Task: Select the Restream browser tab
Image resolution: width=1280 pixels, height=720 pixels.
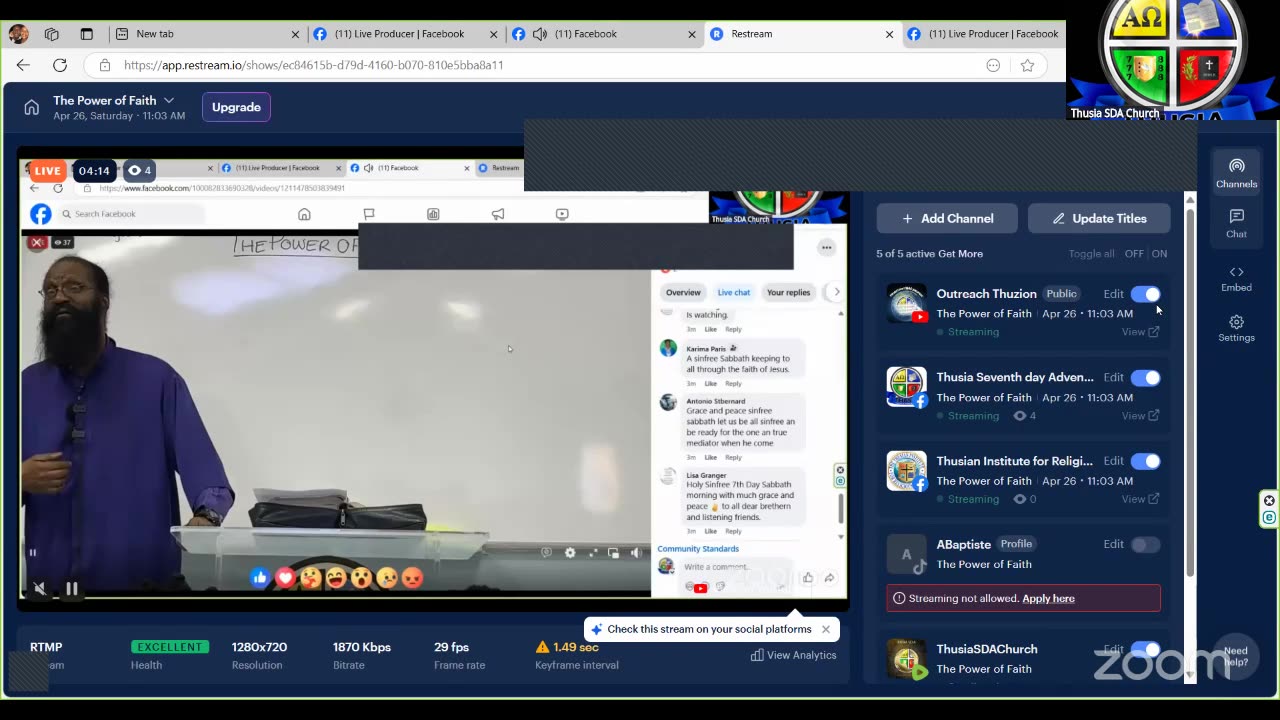Action: click(801, 34)
